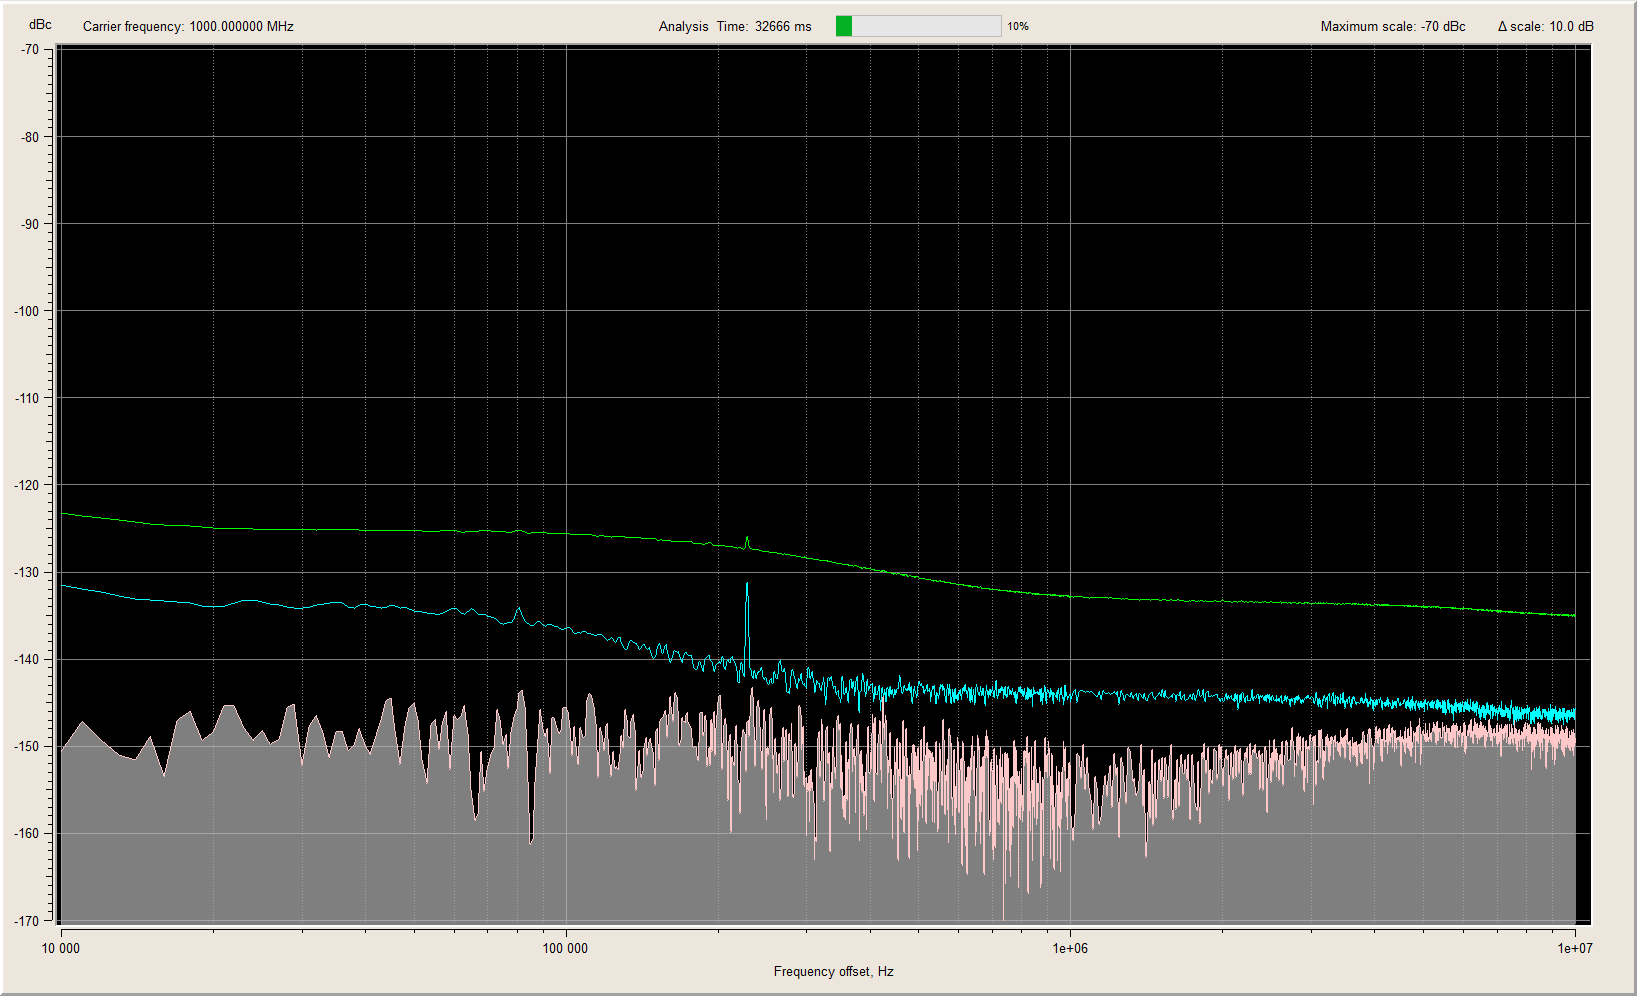This screenshot has height=996, width=1637.
Task: Click the 10 000 horizontal axis label
Action: pos(61,948)
